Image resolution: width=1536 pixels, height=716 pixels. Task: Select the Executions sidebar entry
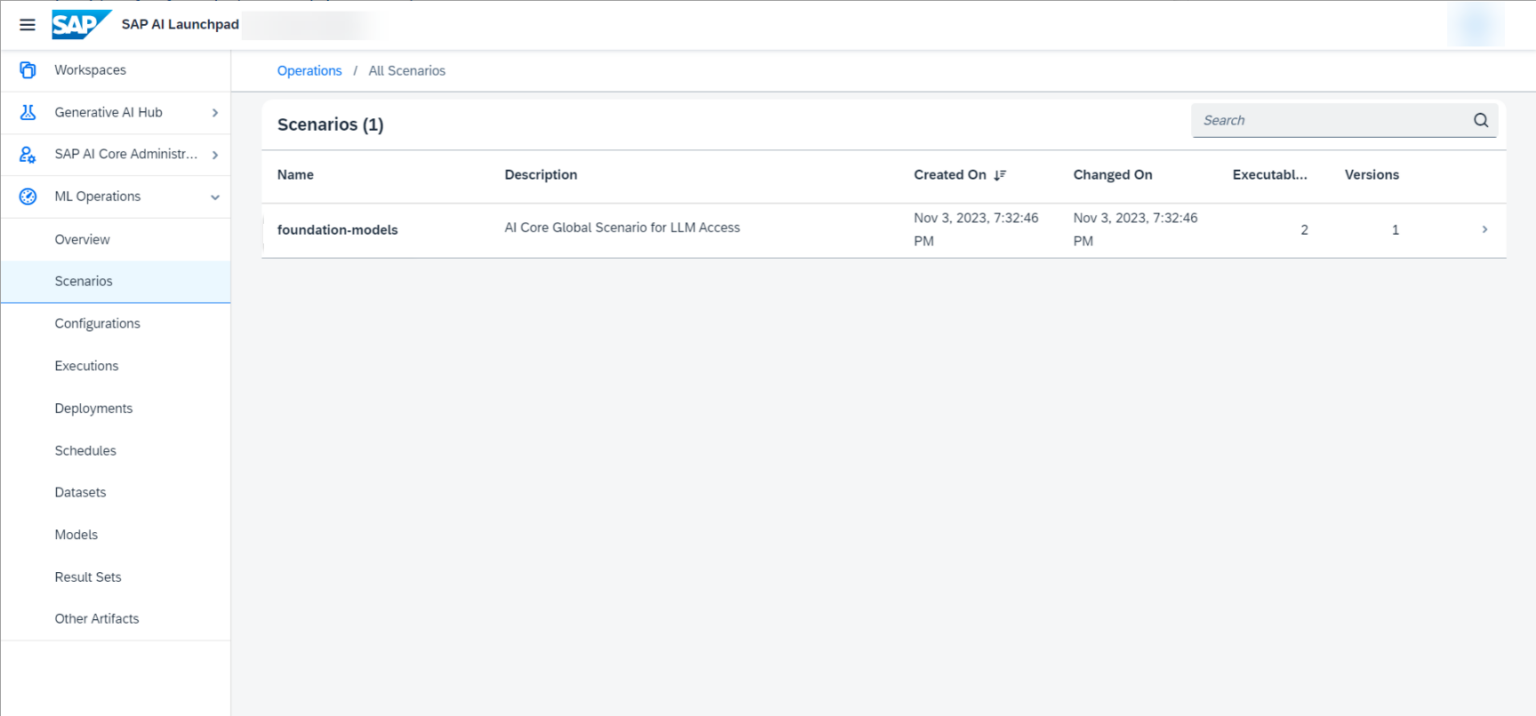86,365
